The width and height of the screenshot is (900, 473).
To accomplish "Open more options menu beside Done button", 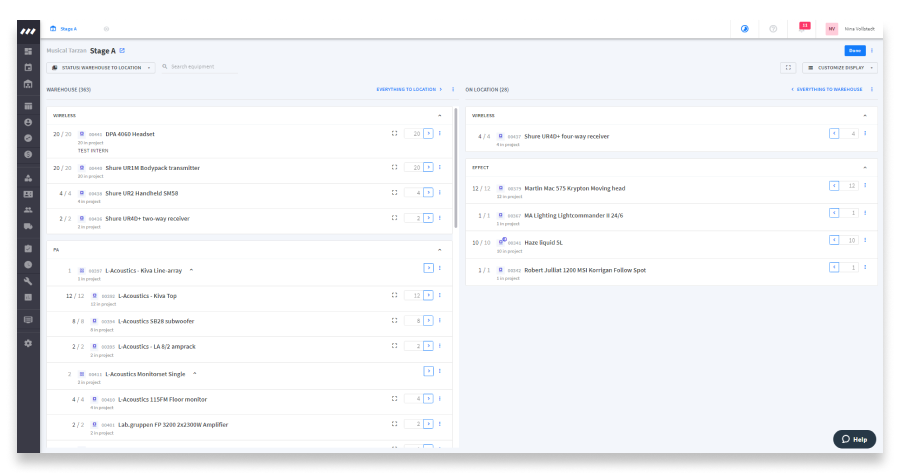I will pos(871,50).
